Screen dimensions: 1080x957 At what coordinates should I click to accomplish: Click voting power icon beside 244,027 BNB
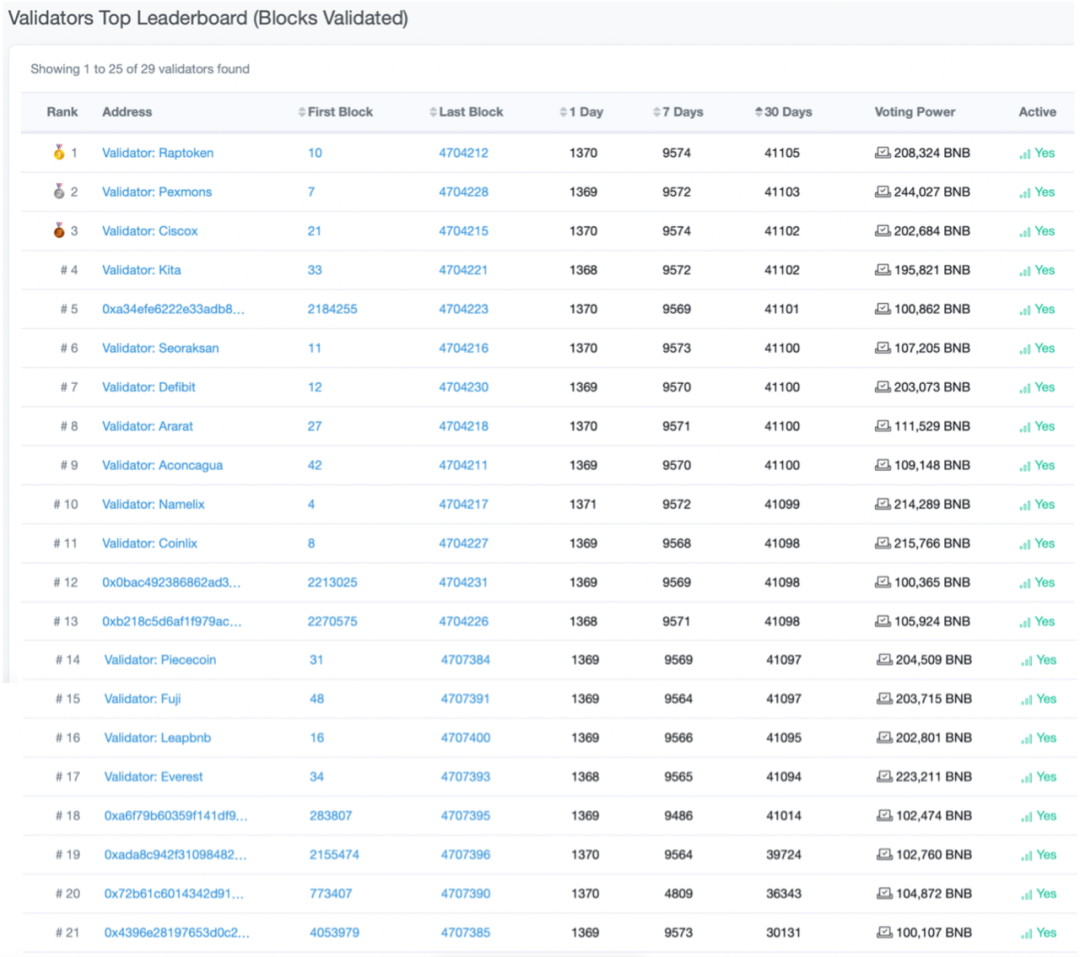pyautogui.click(x=882, y=192)
